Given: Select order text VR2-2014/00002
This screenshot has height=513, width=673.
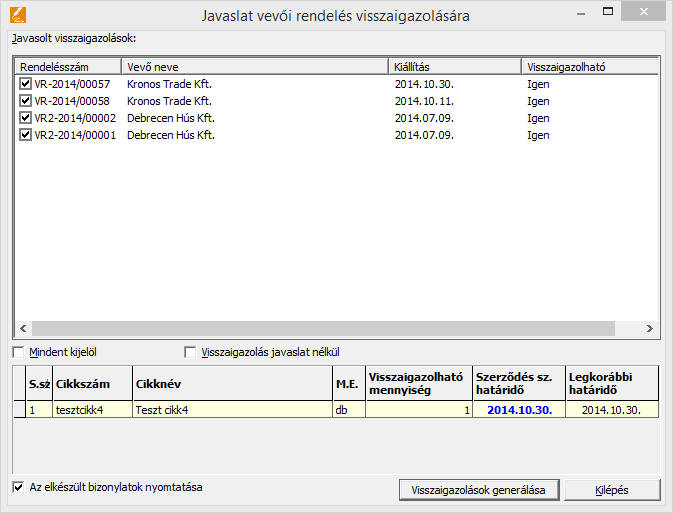Looking at the screenshot, I should 75,118.
